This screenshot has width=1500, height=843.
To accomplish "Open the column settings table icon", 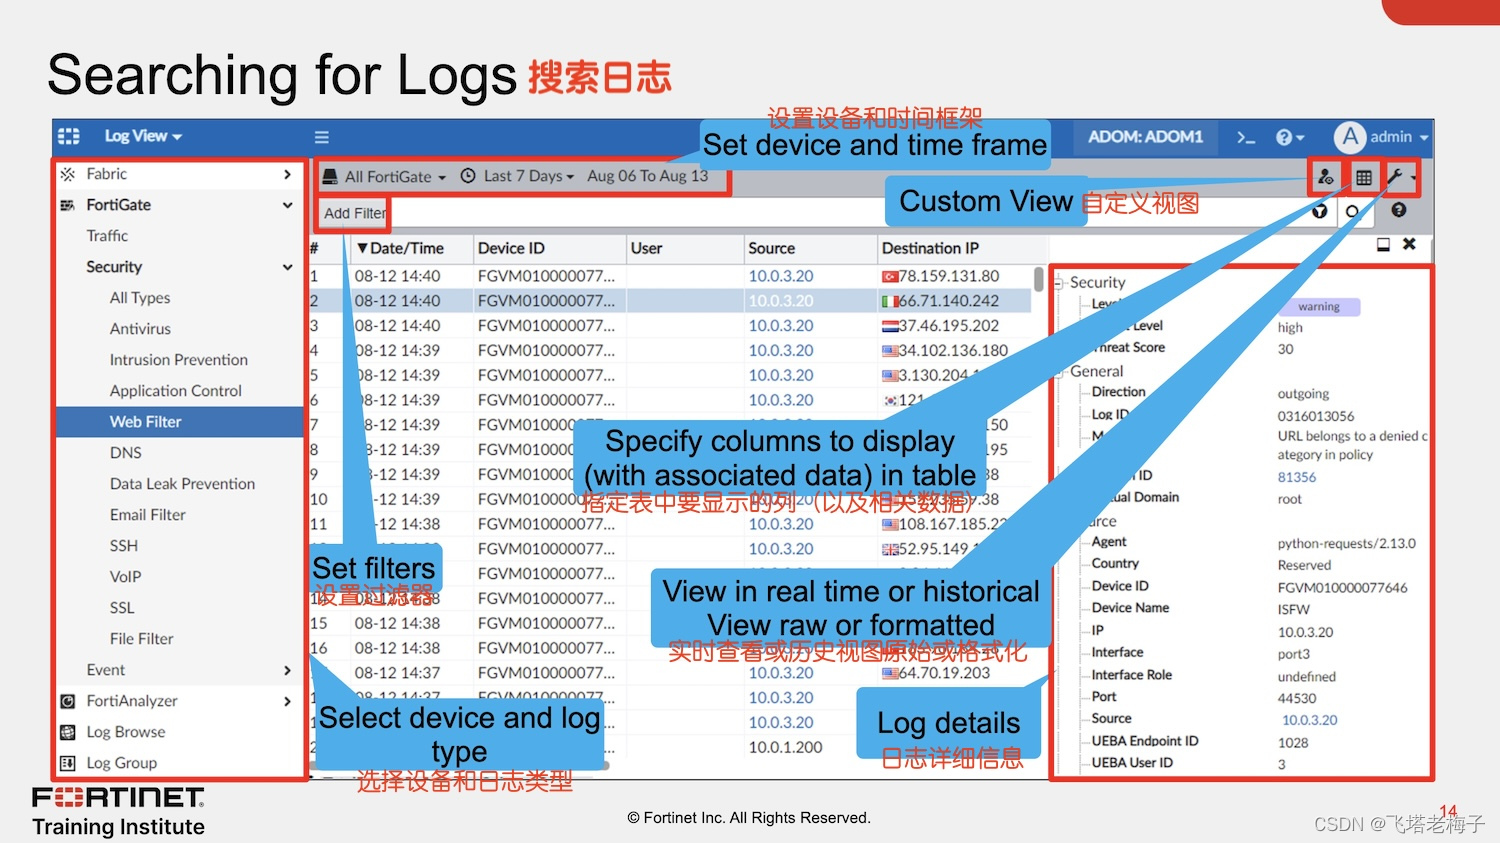I will [1363, 178].
